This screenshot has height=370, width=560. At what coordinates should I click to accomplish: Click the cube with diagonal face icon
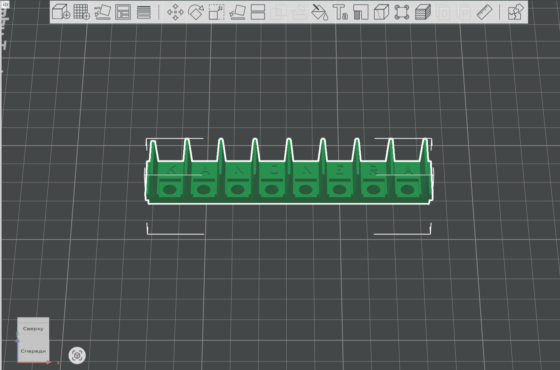point(381,12)
